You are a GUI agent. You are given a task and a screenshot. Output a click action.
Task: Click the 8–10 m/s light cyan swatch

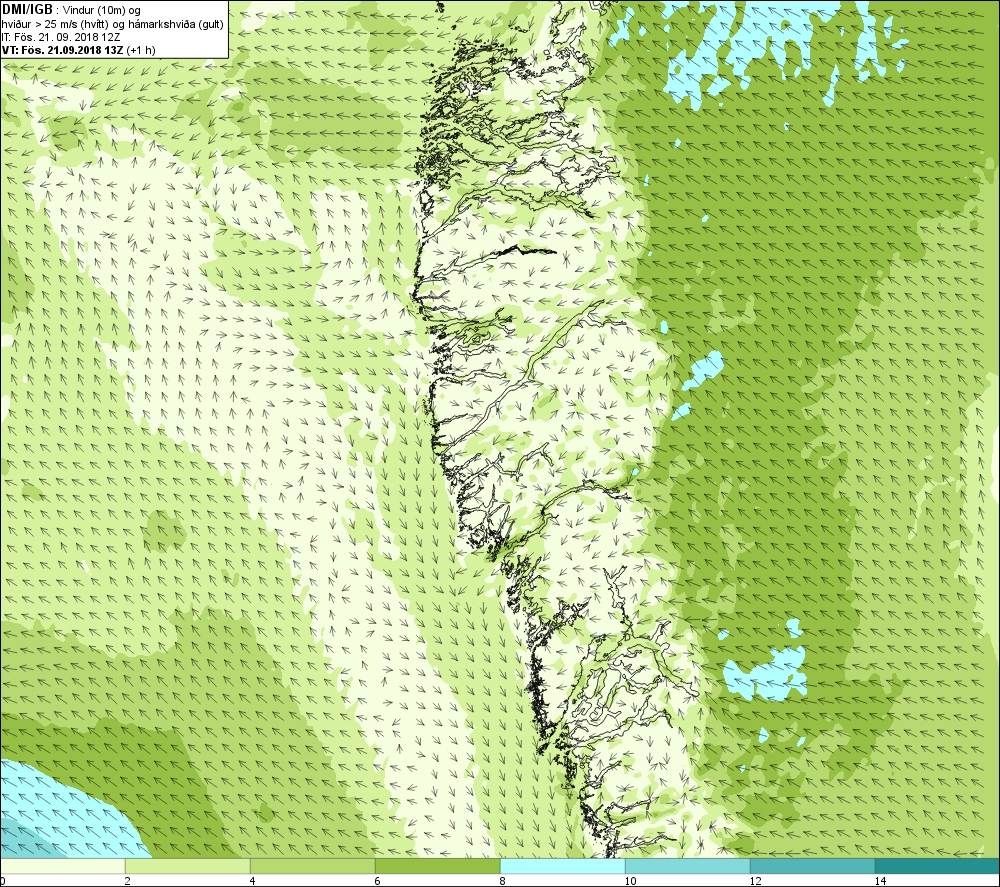tap(562, 866)
